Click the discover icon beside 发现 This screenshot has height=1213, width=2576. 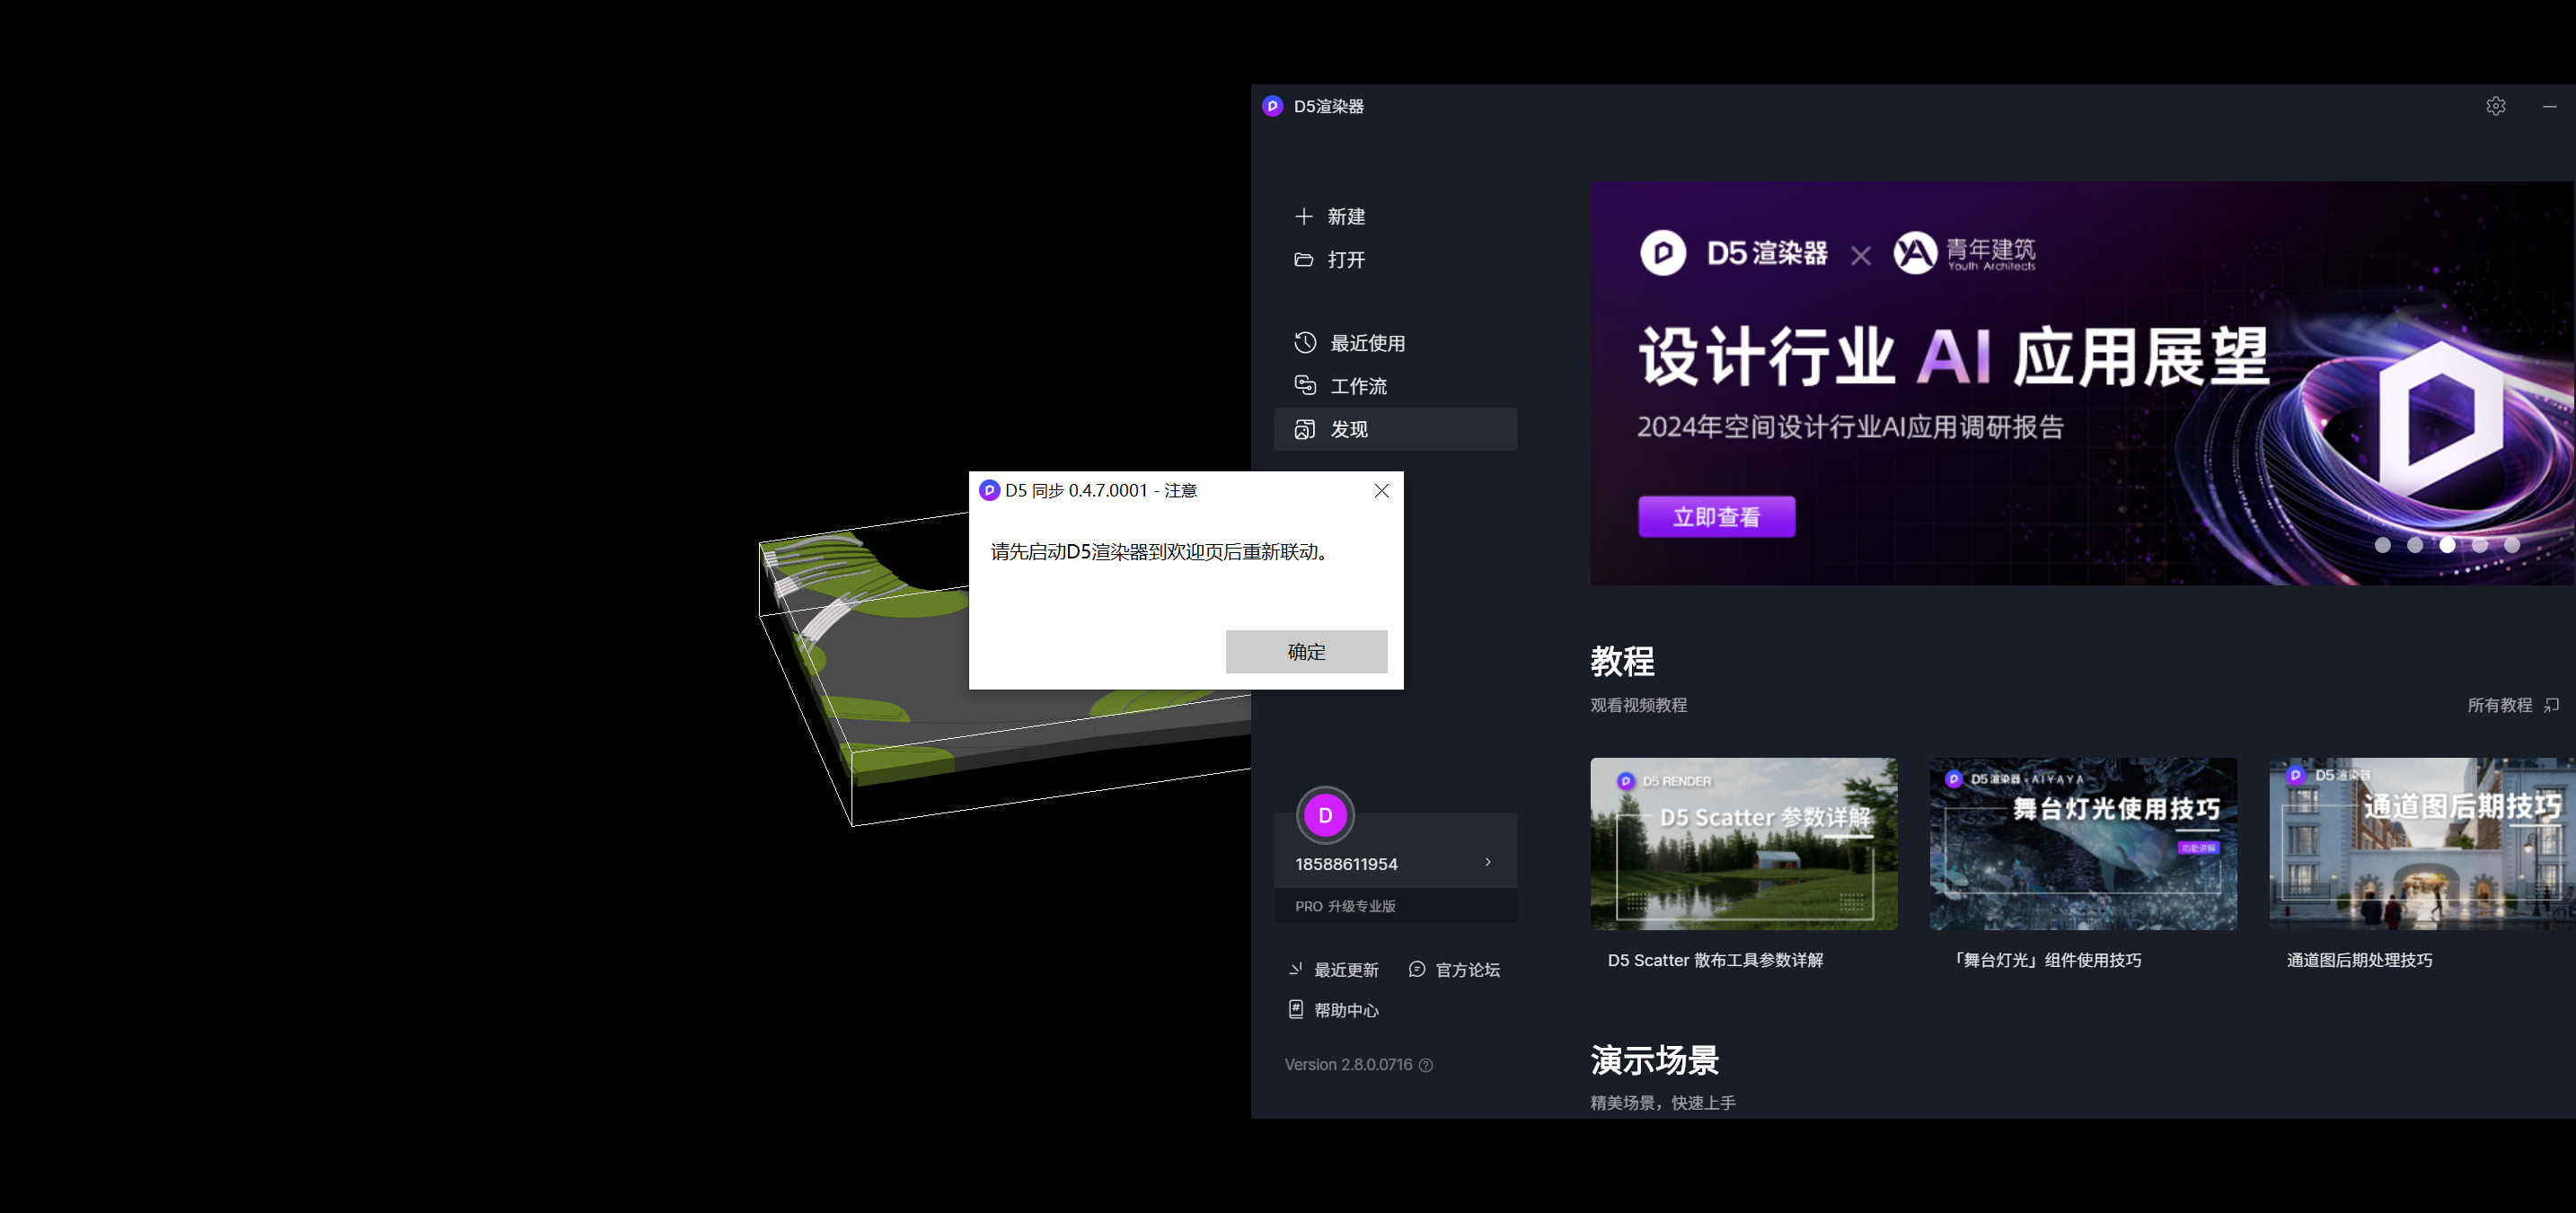[1305, 429]
